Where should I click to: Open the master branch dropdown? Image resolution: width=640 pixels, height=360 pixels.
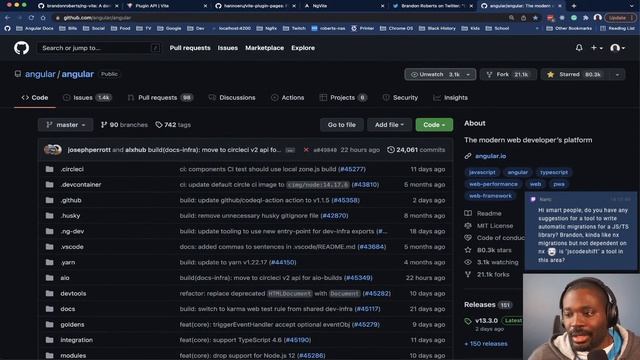point(65,125)
